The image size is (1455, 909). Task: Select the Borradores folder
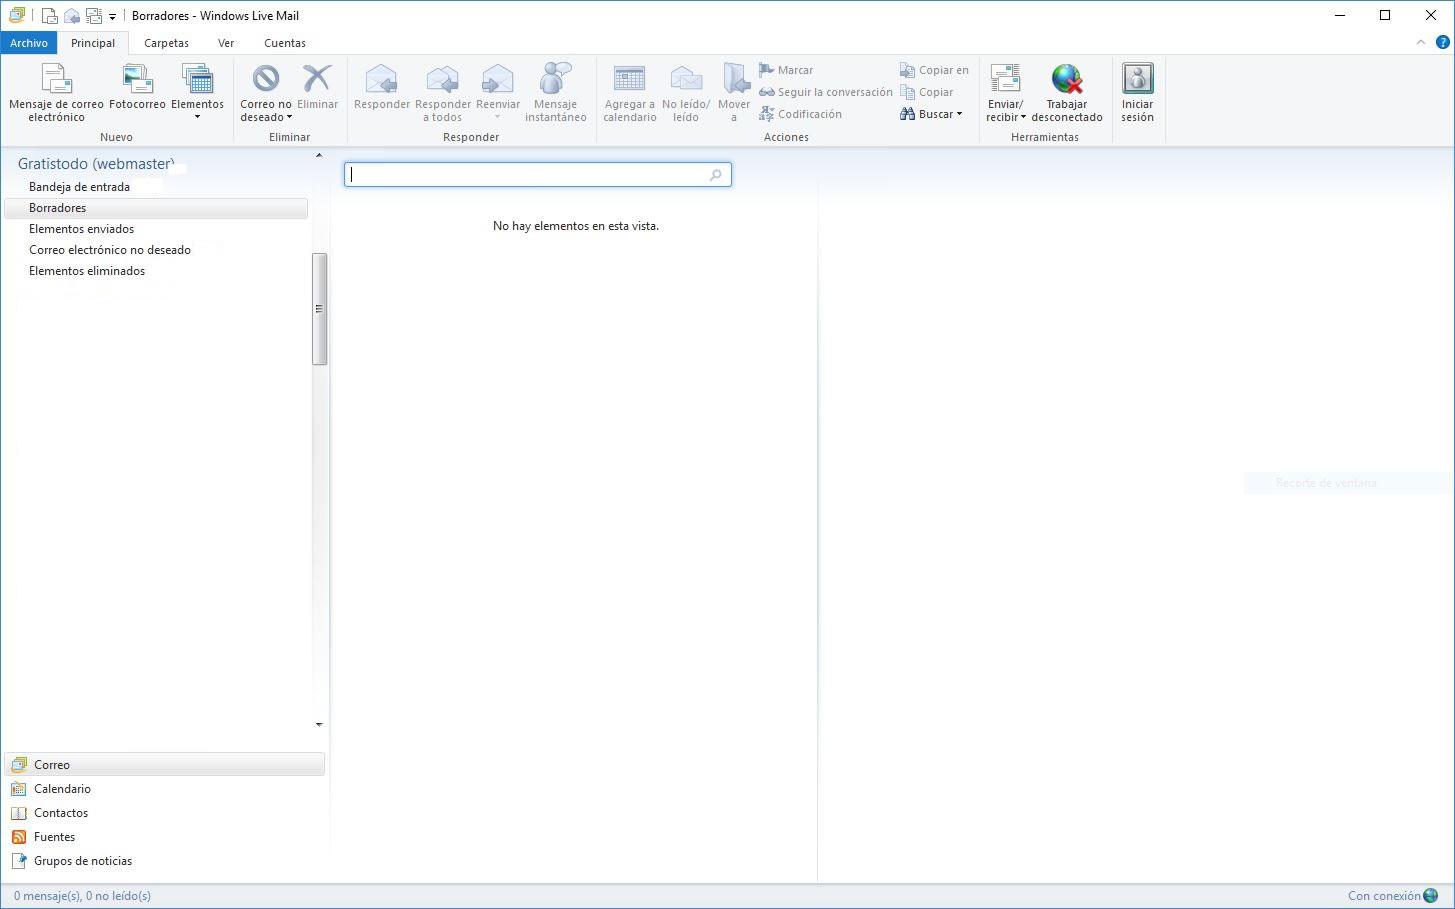[156, 208]
